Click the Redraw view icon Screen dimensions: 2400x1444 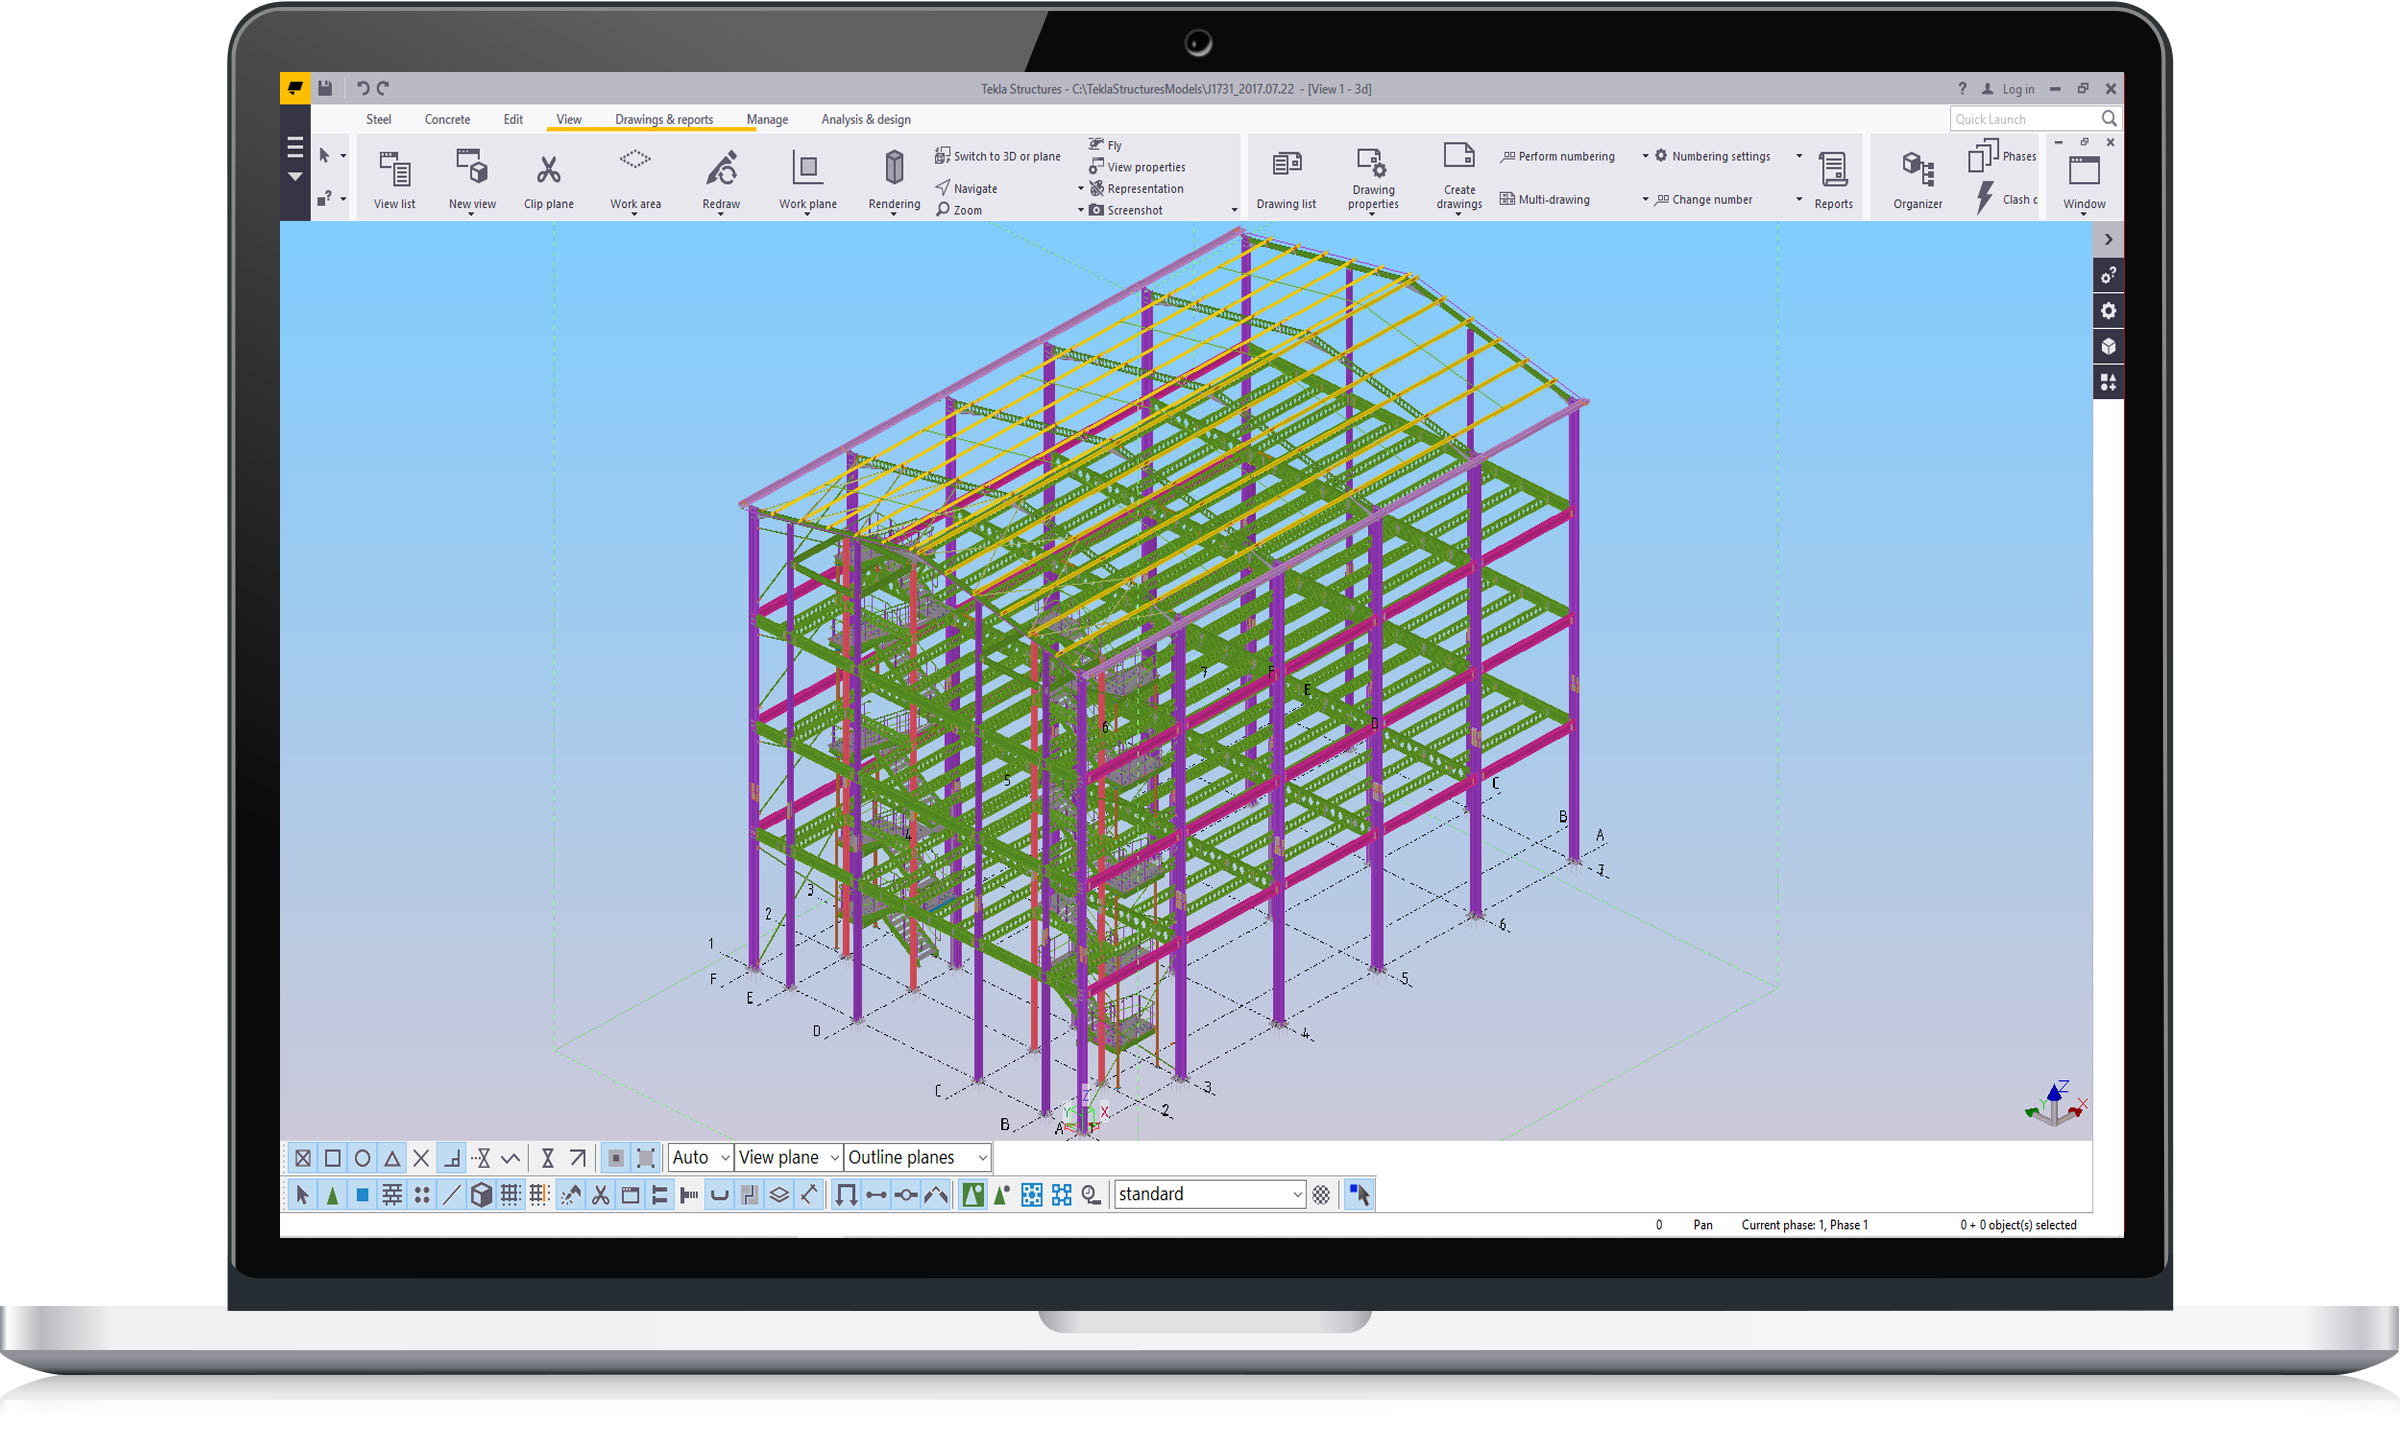721,169
